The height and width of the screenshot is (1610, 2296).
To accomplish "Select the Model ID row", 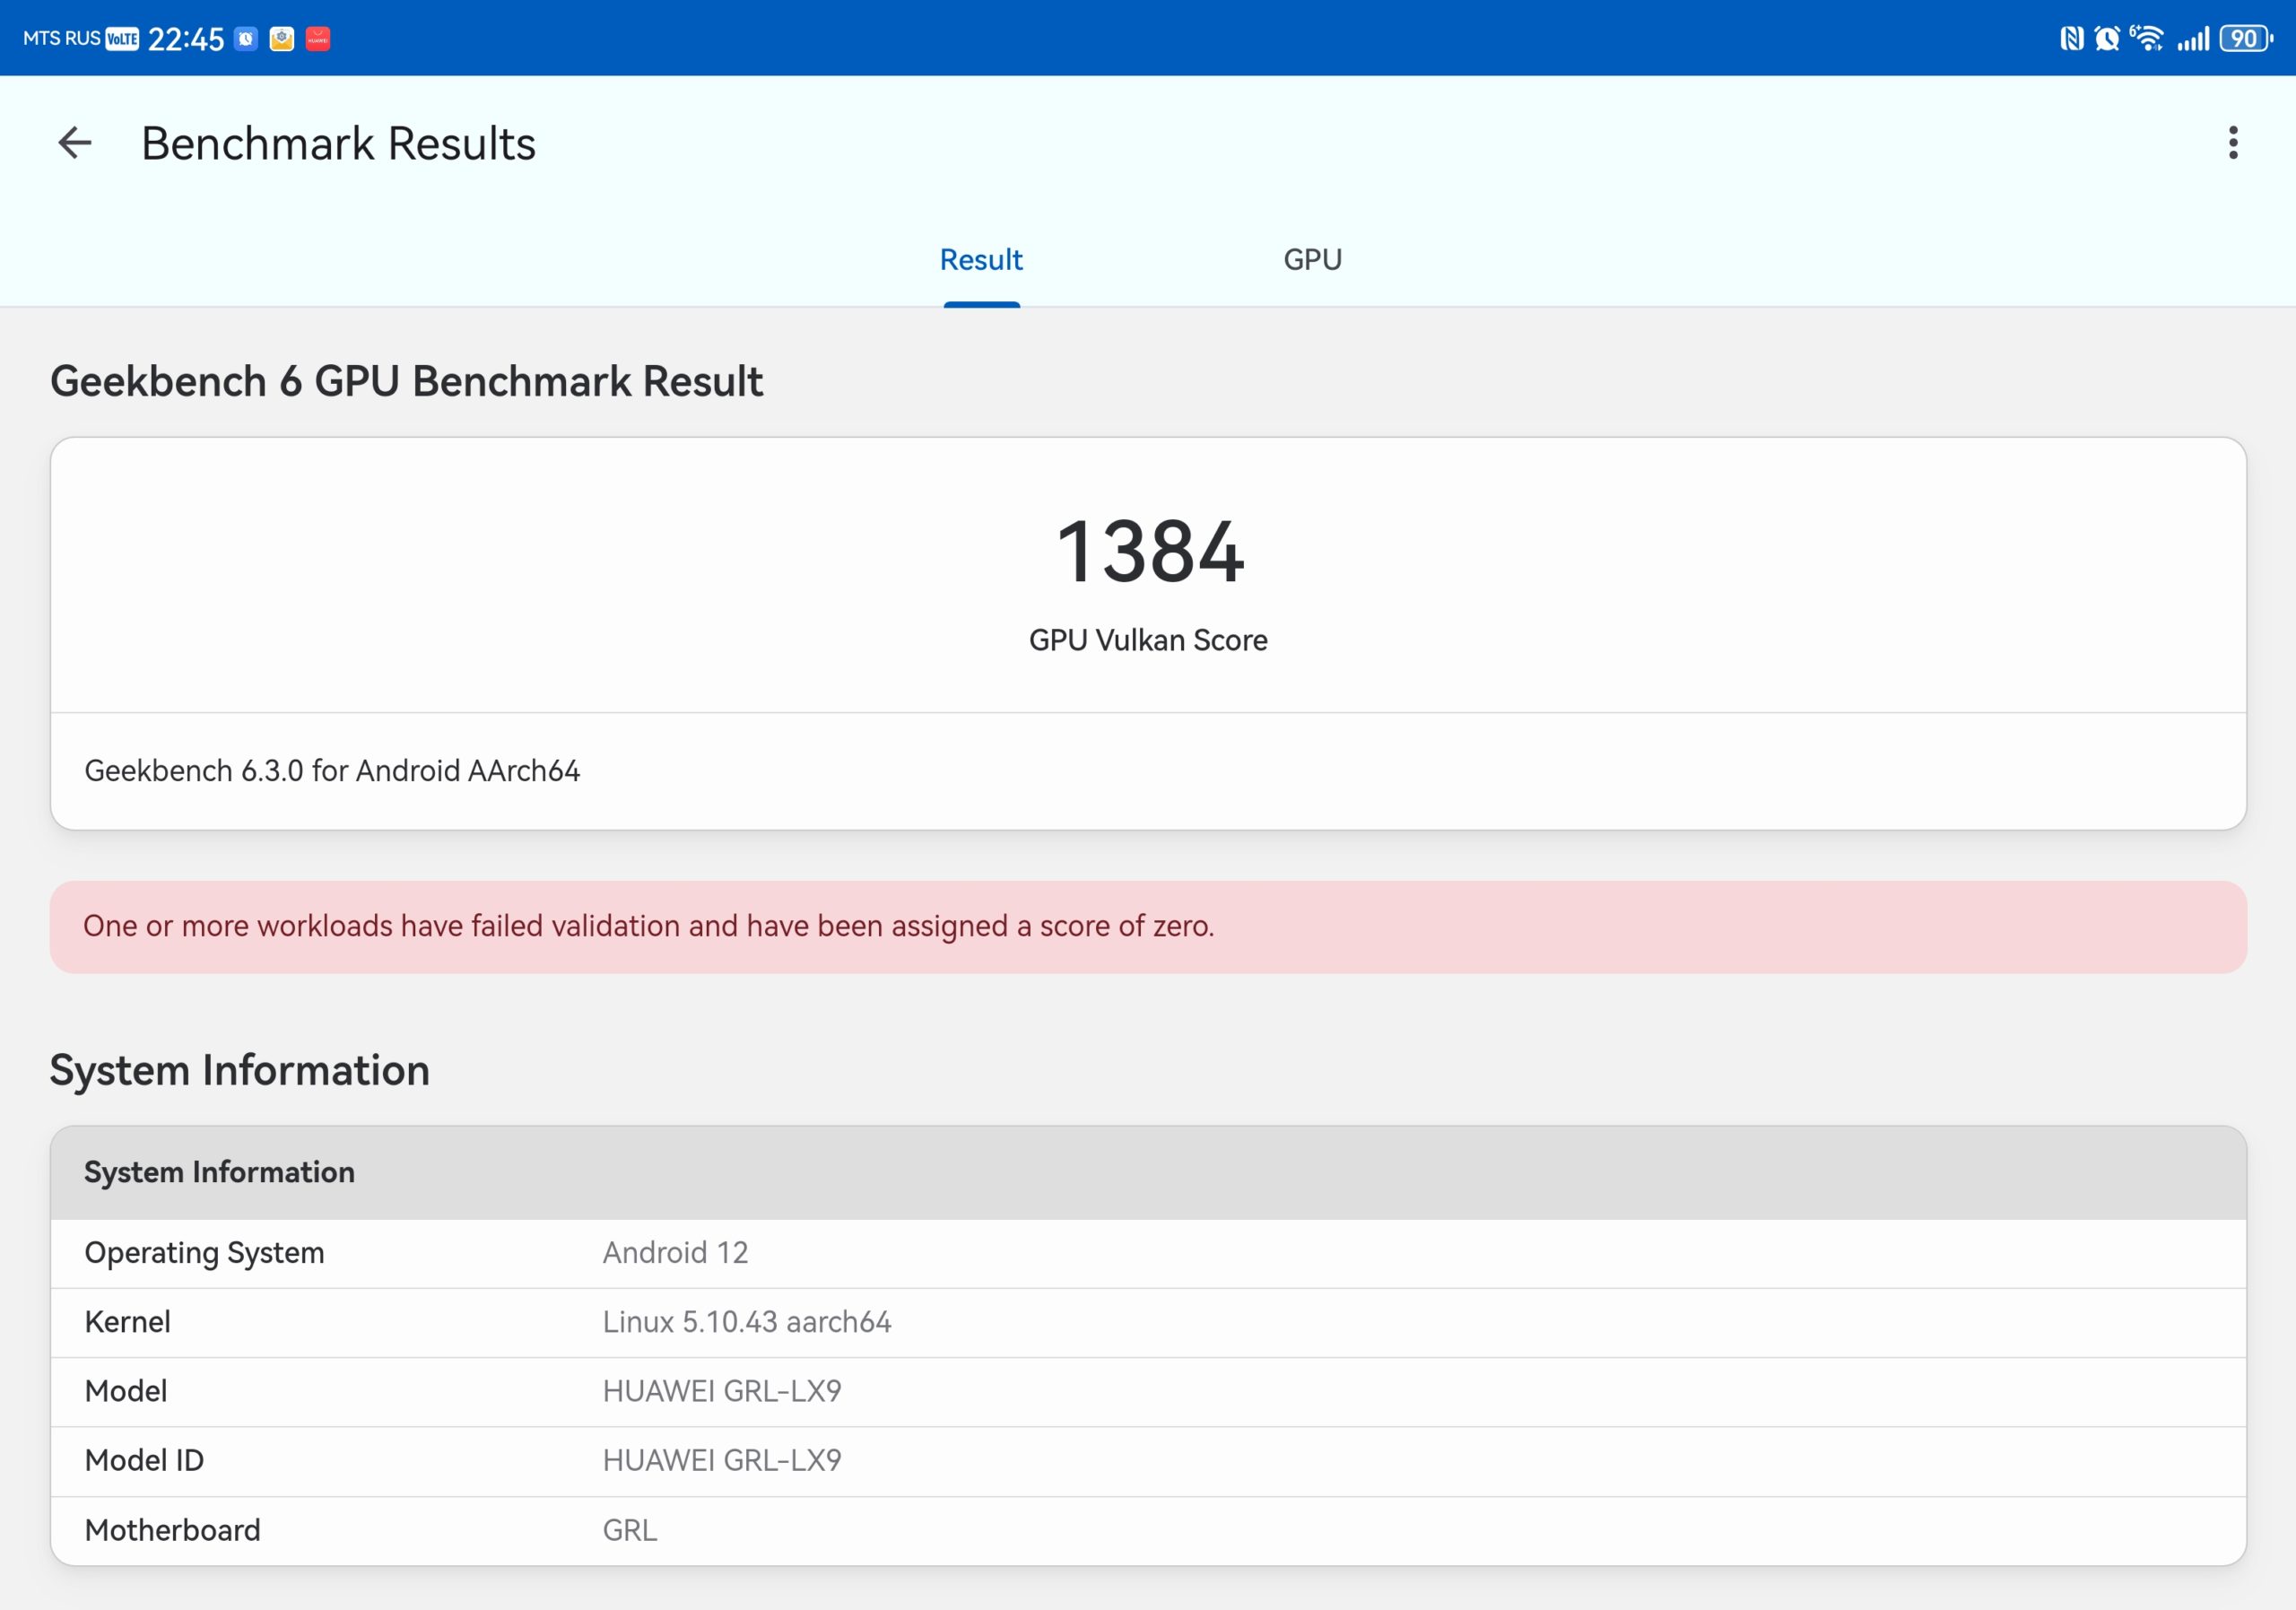I will pos(1148,1461).
